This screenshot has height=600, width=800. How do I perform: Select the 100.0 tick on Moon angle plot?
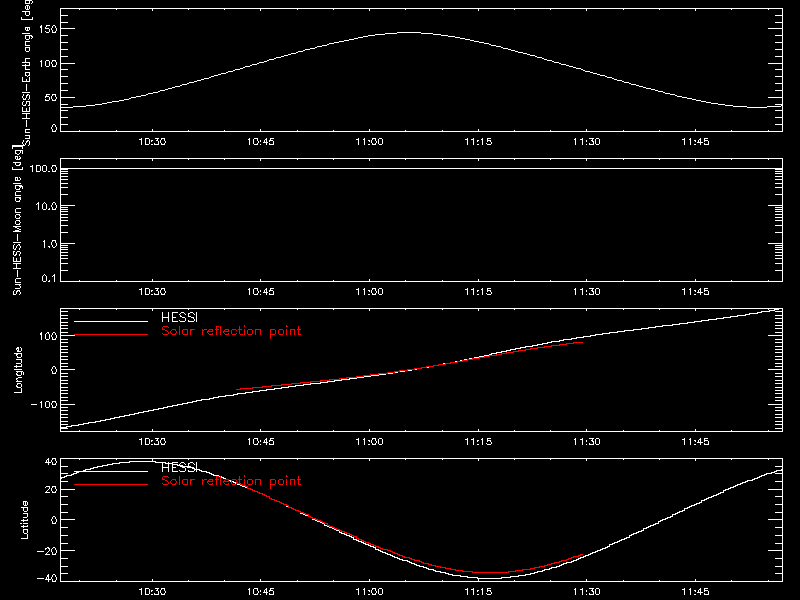(43, 168)
